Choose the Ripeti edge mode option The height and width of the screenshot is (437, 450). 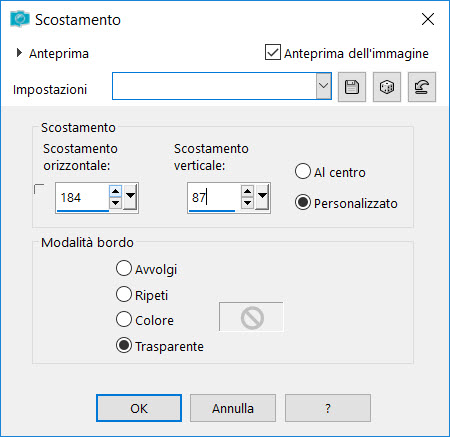pyautogui.click(x=124, y=294)
